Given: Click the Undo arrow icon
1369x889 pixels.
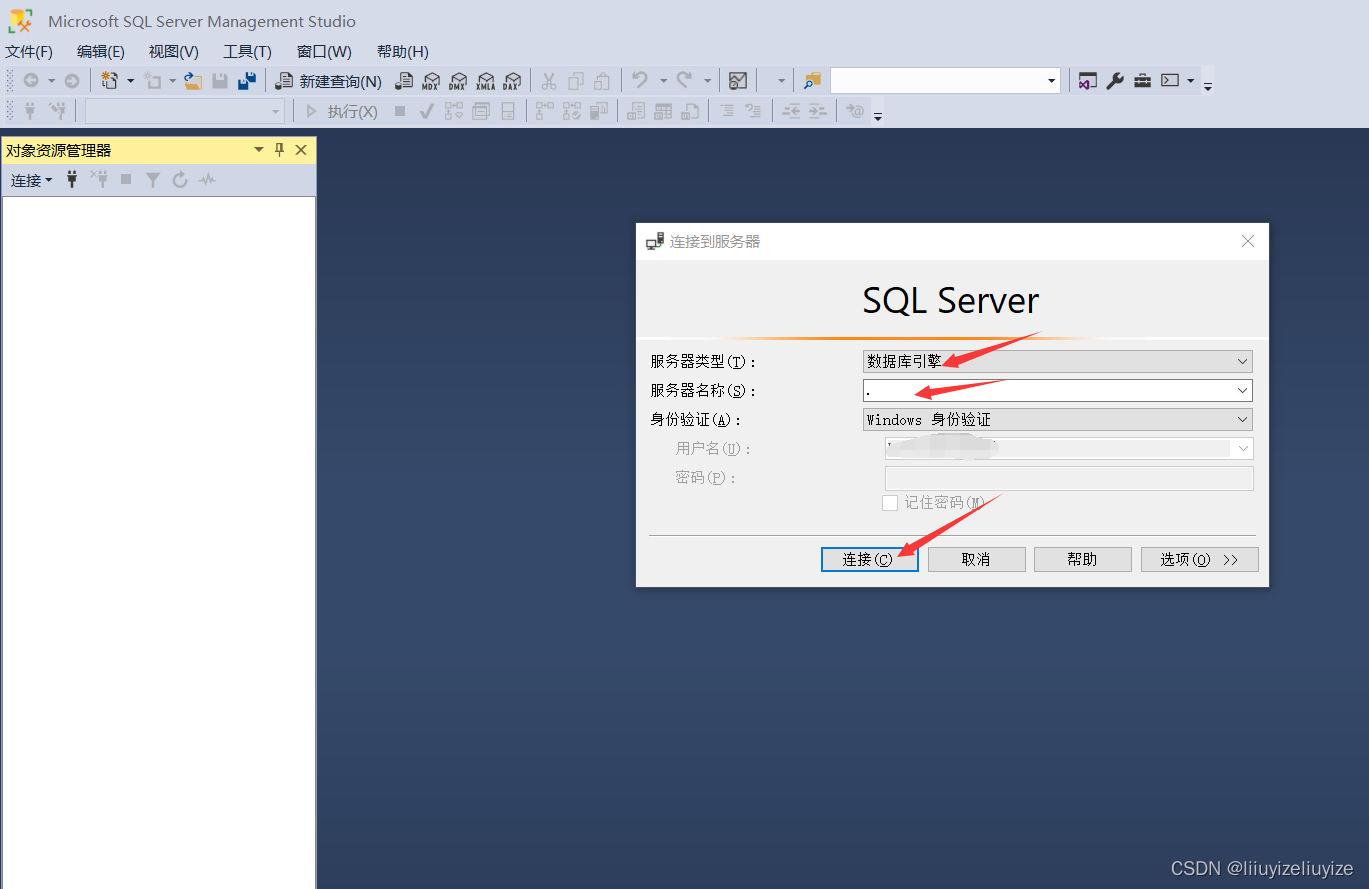Looking at the screenshot, I should [x=641, y=81].
